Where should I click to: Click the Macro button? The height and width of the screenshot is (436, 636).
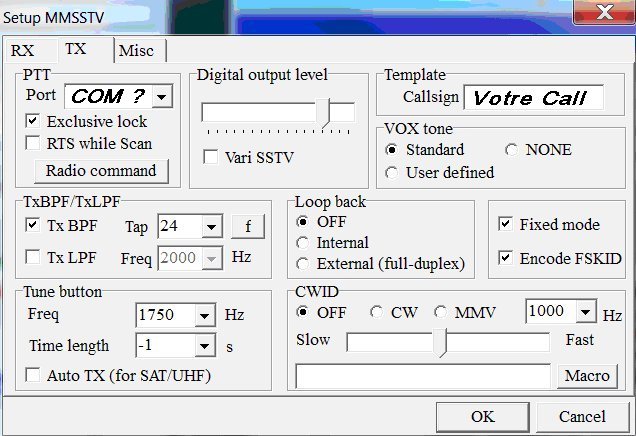point(587,376)
